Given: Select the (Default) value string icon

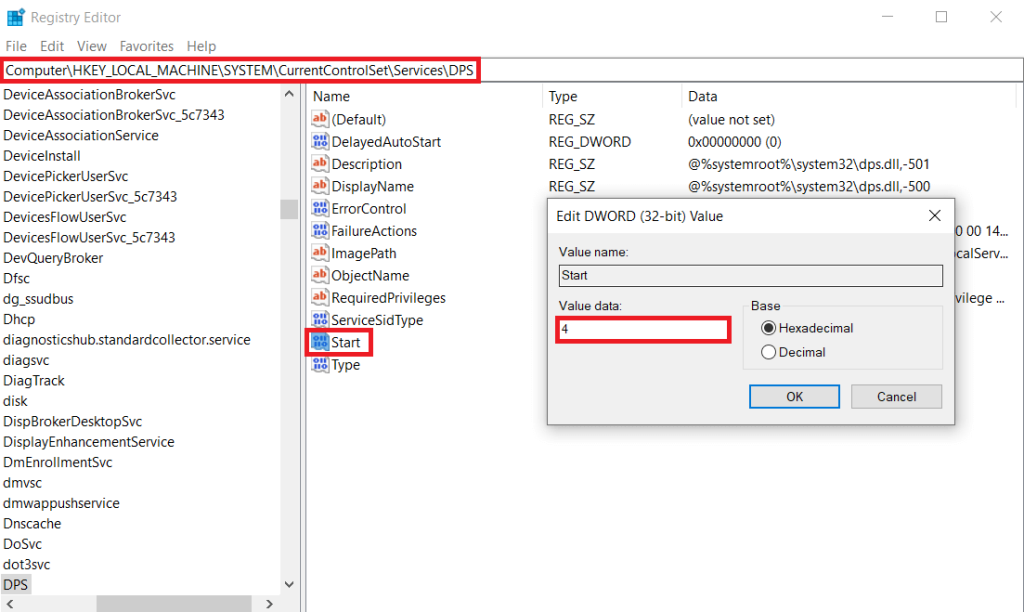Looking at the screenshot, I should pos(319,119).
